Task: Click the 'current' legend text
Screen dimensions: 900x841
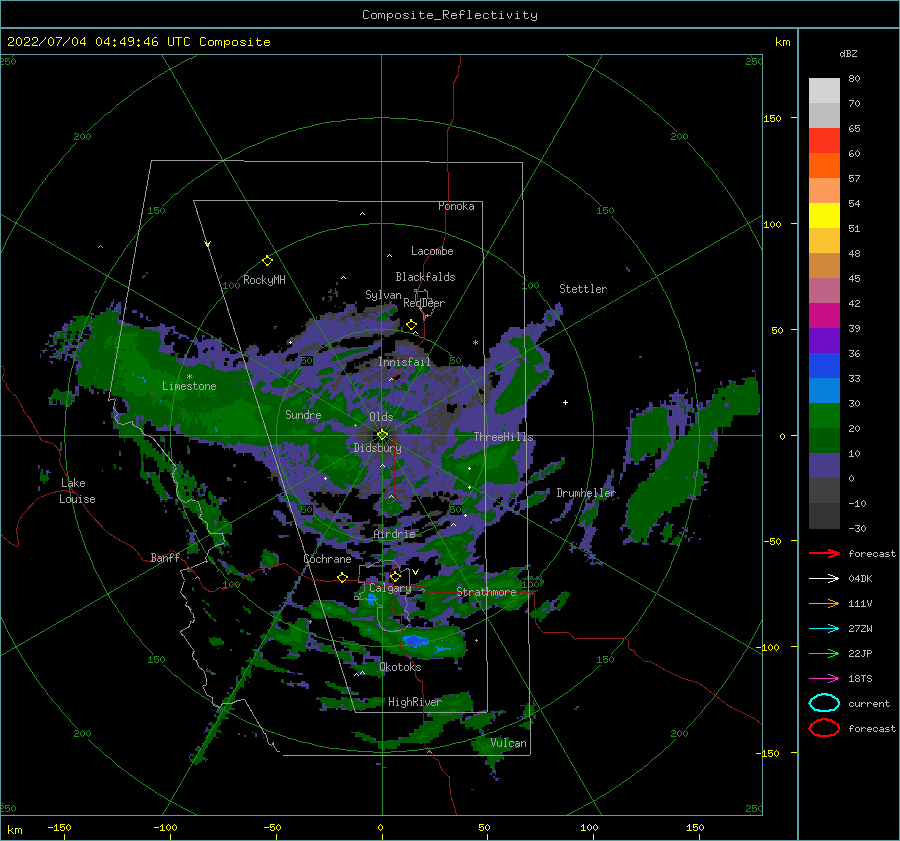Action: pos(869,704)
